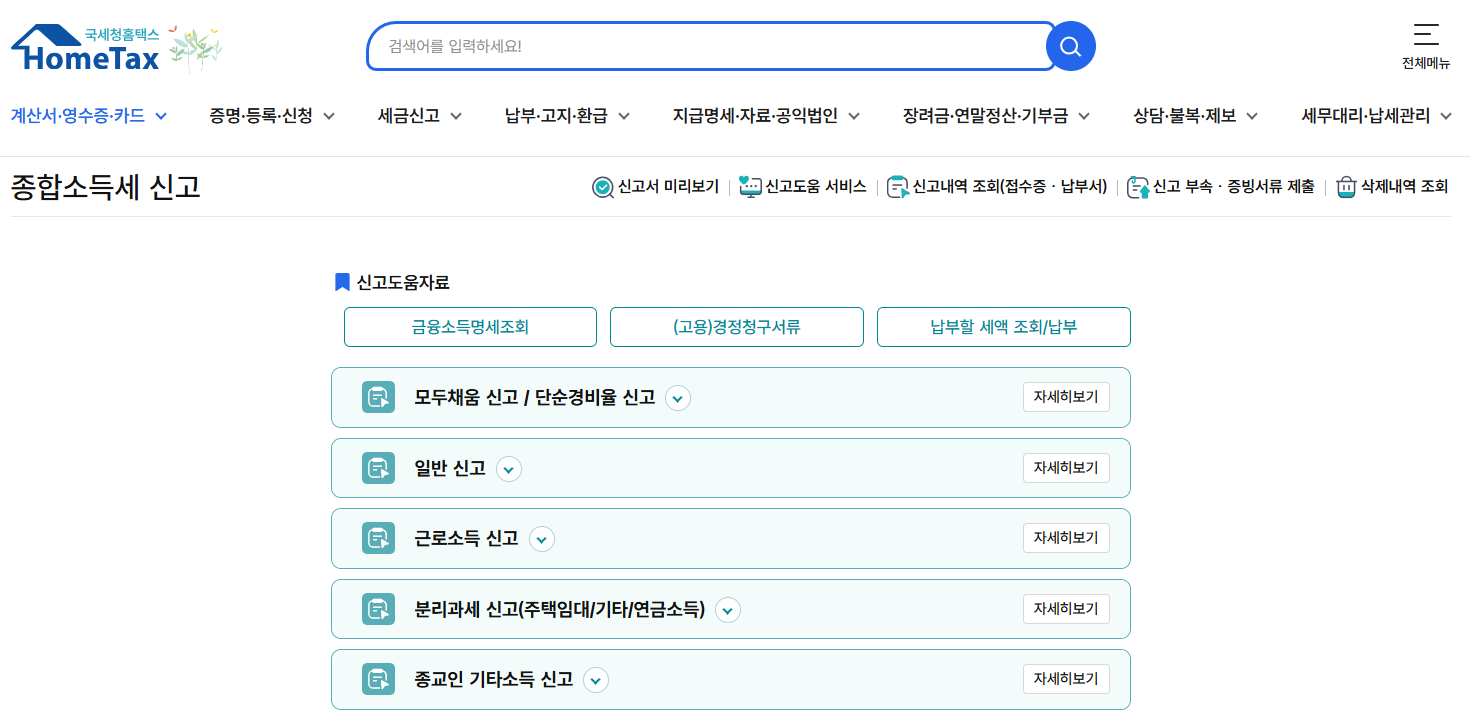The image size is (1470, 723).
Task: Click 자세히보기 for 분리과세 신고
Action: tap(1066, 609)
